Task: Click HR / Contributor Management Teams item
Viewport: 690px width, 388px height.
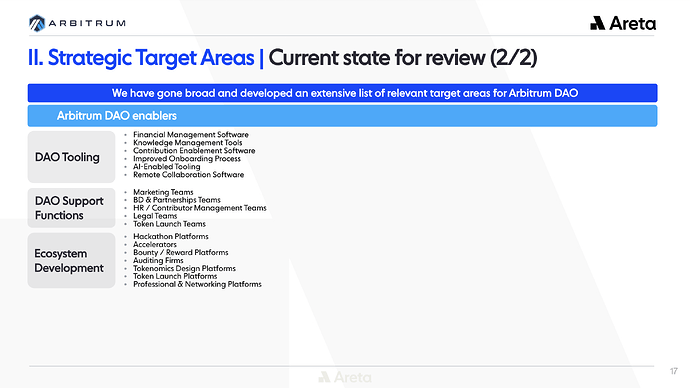Action: [x=200, y=208]
